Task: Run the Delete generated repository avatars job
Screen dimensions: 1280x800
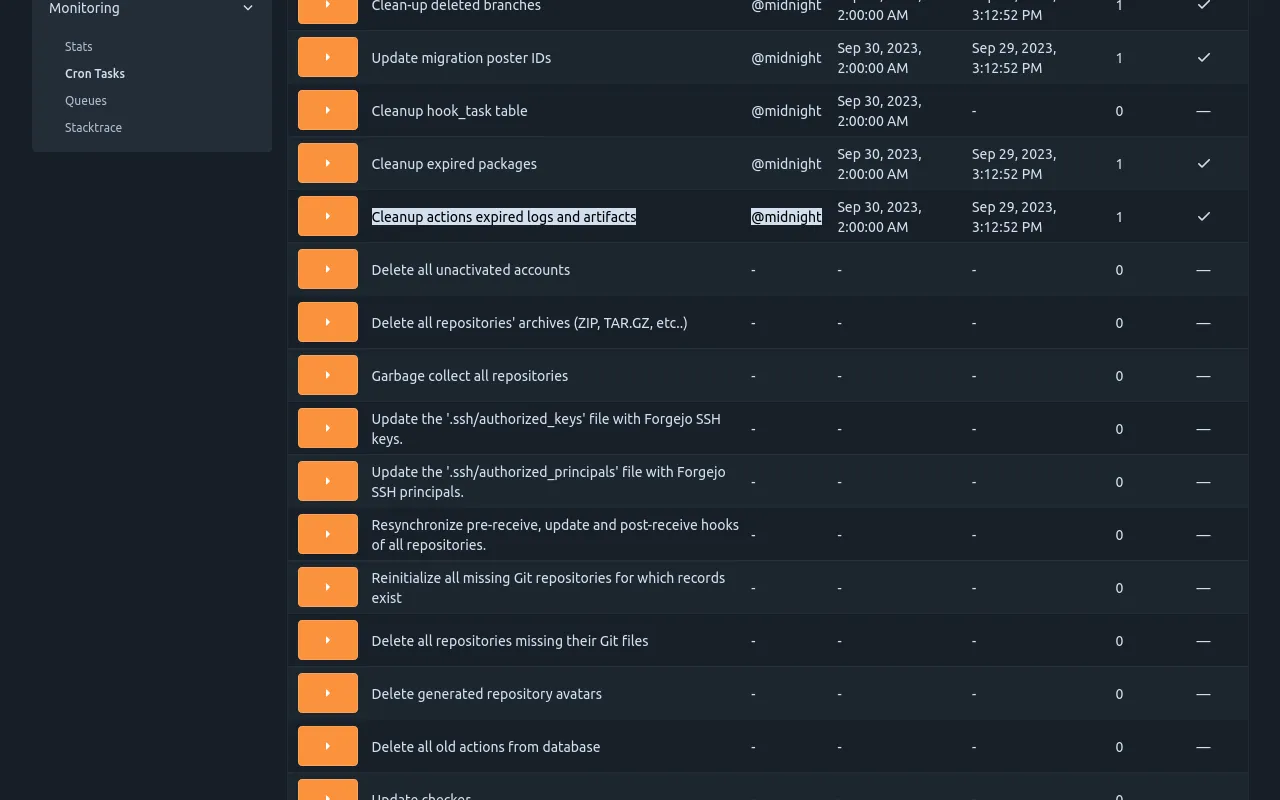Action: point(327,692)
